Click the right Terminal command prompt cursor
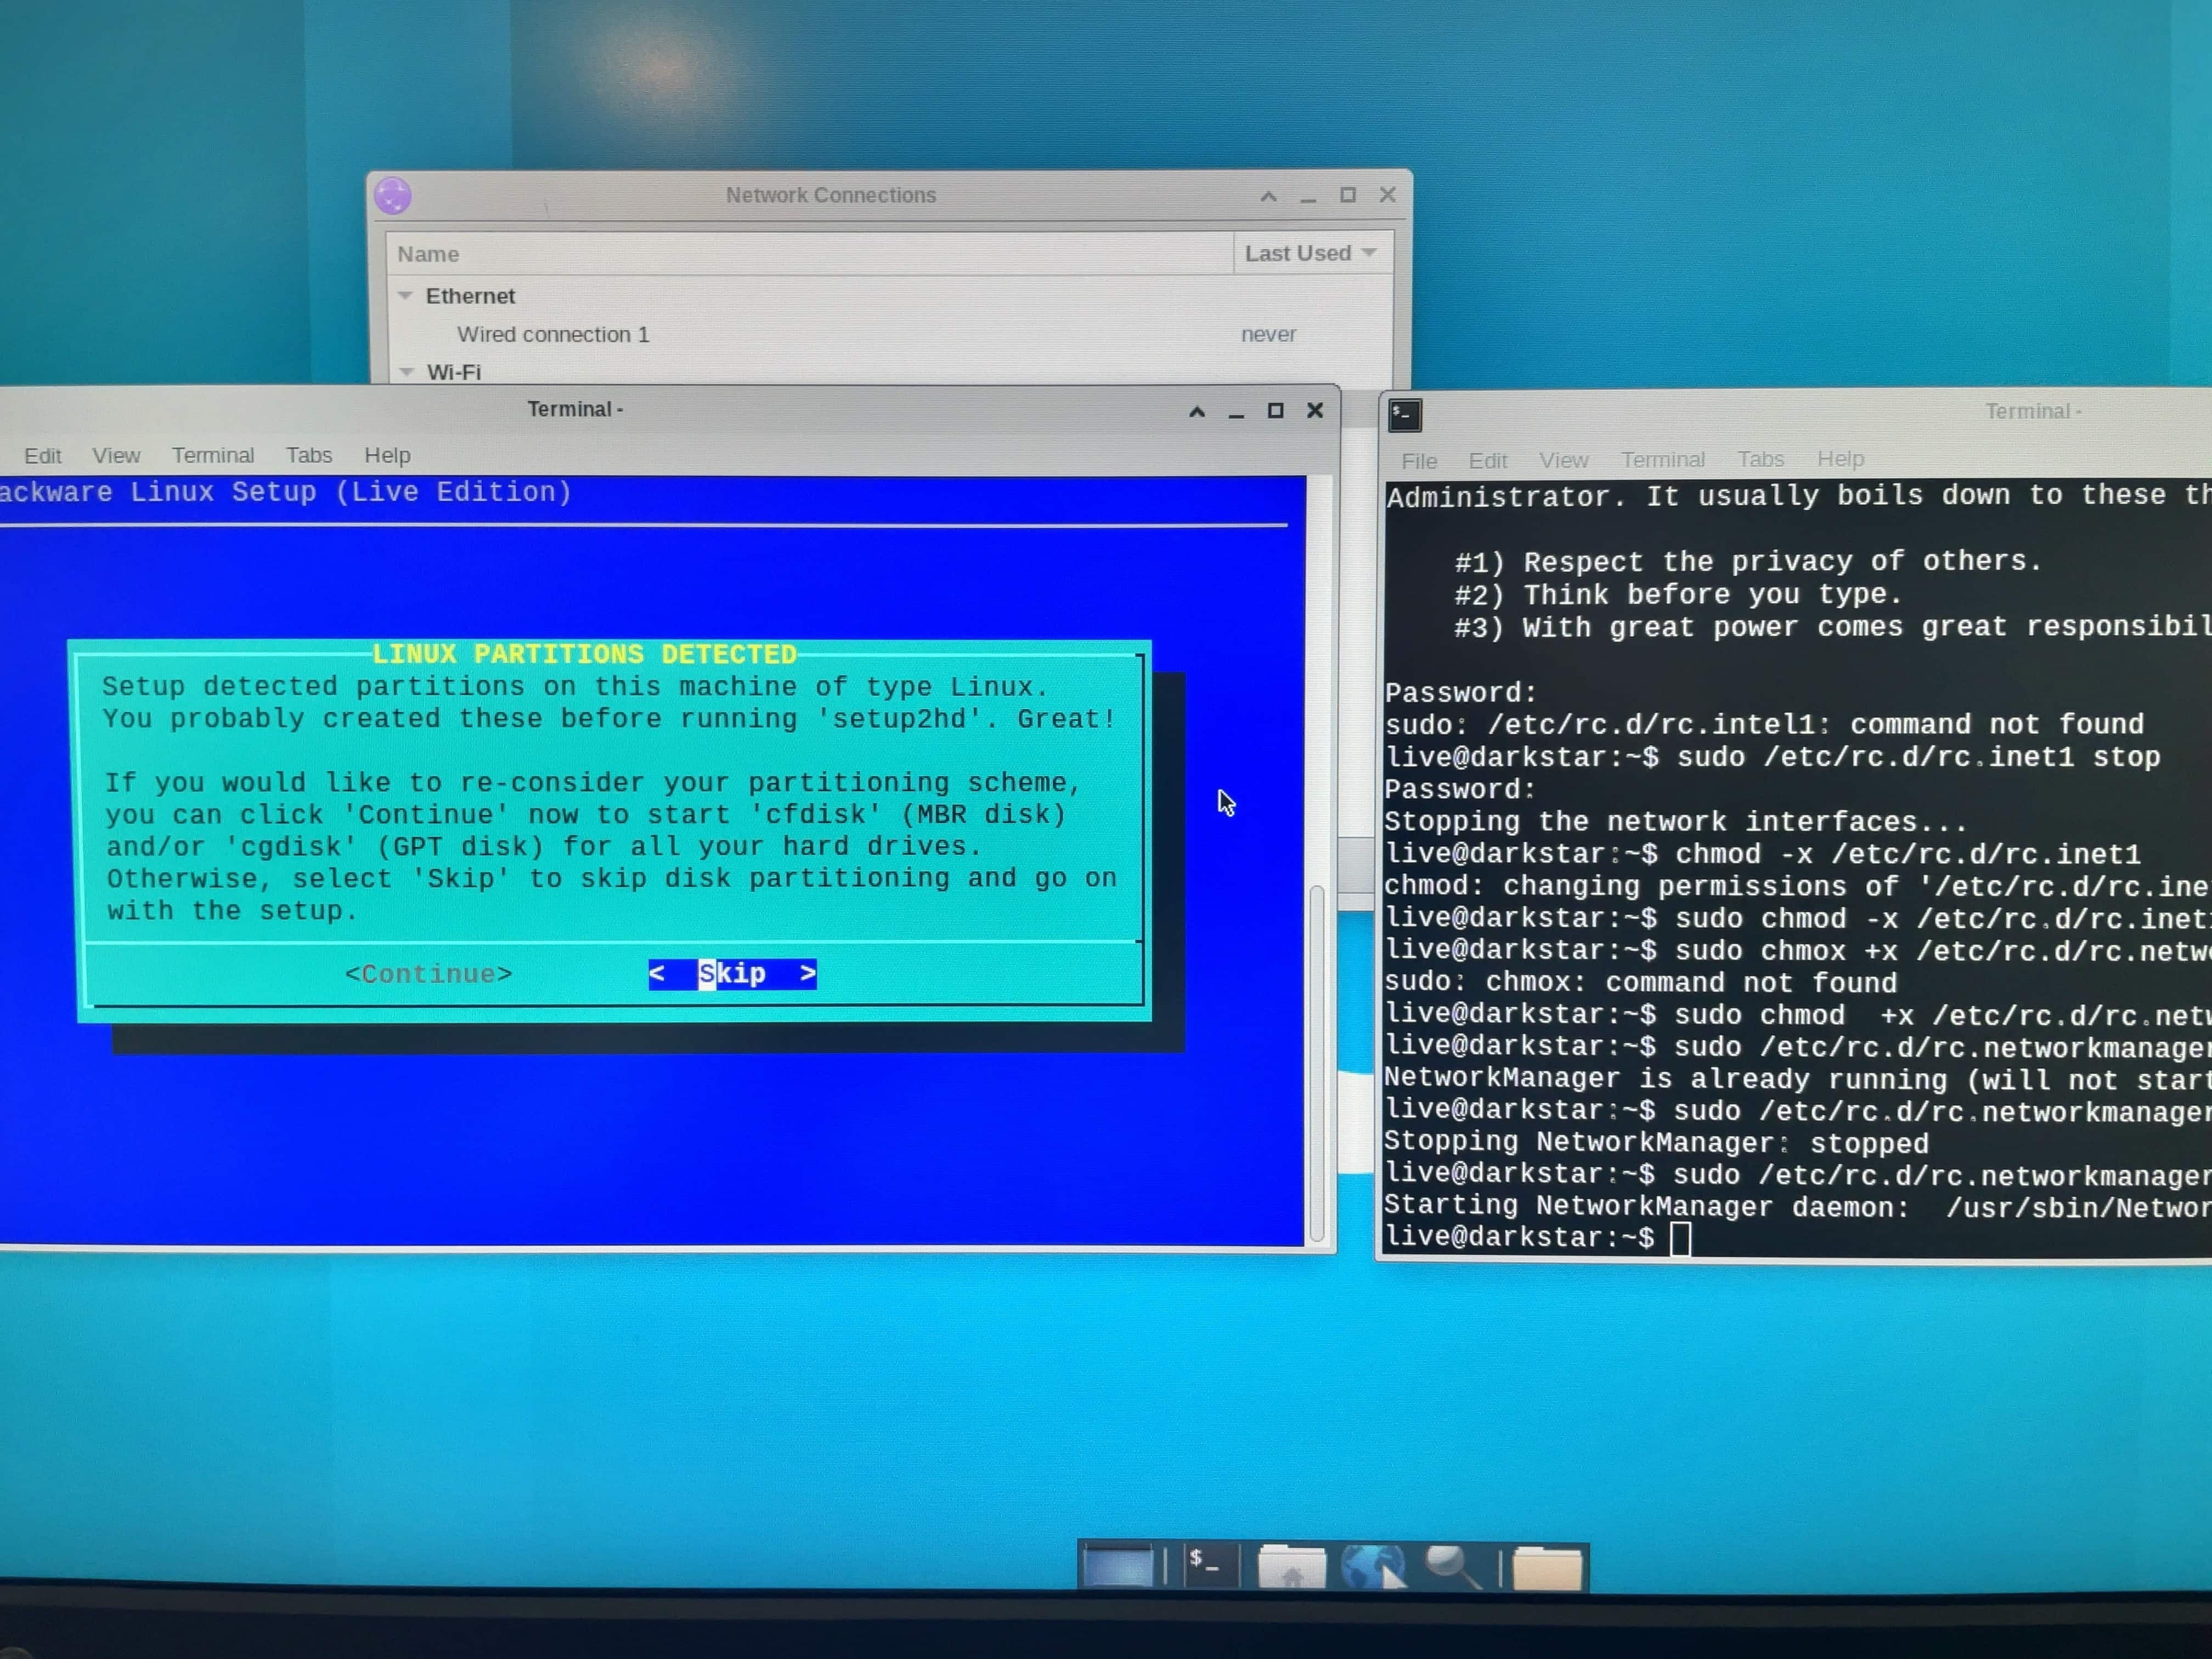2212x1659 pixels. point(1680,1238)
